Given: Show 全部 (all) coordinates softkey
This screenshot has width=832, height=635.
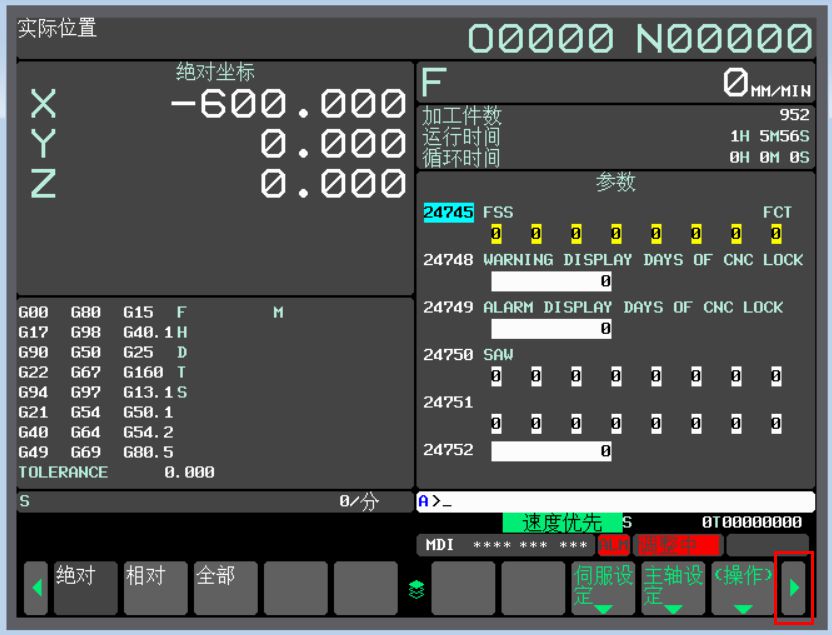Looking at the screenshot, I should pos(225,588).
